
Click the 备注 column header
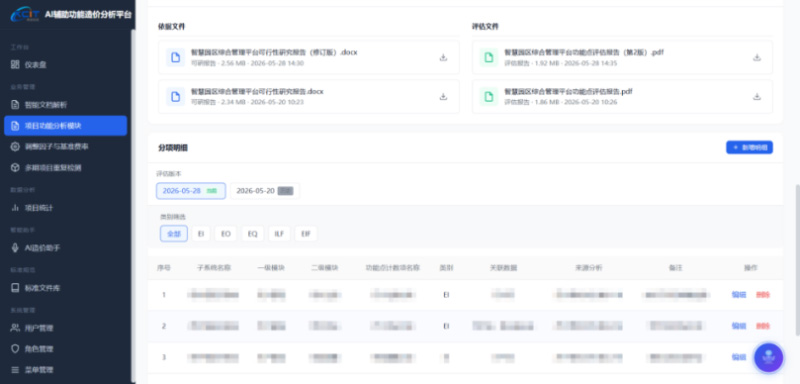(x=676, y=267)
